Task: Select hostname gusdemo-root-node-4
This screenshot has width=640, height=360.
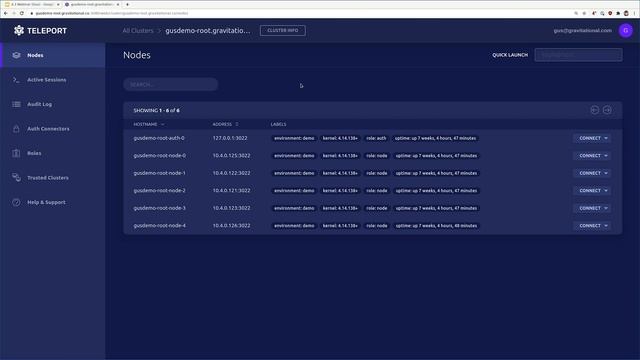Action: point(159,226)
